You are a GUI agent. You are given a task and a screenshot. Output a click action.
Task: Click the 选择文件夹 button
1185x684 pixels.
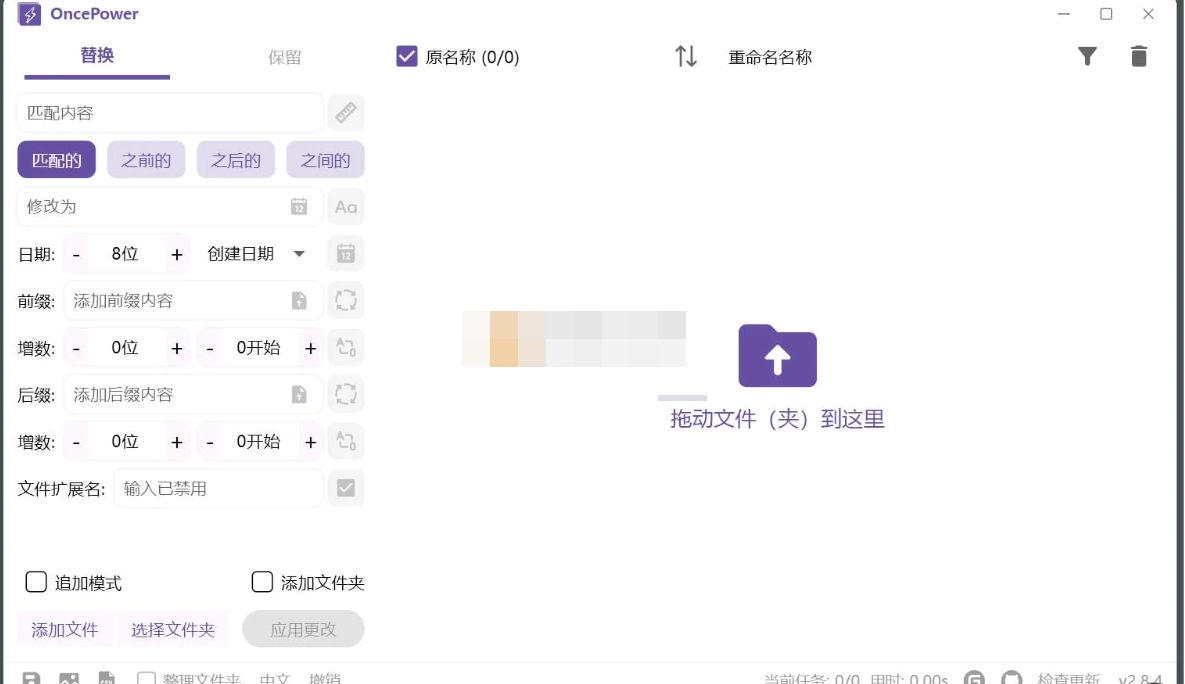[173, 629]
